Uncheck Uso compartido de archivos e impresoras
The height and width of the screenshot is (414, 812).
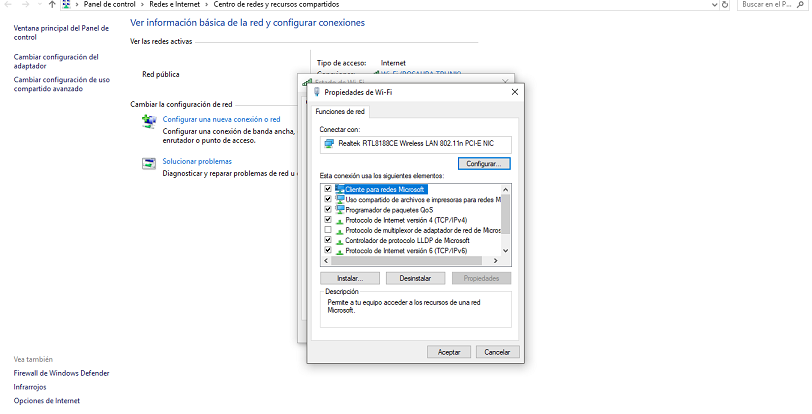click(328, 199)
